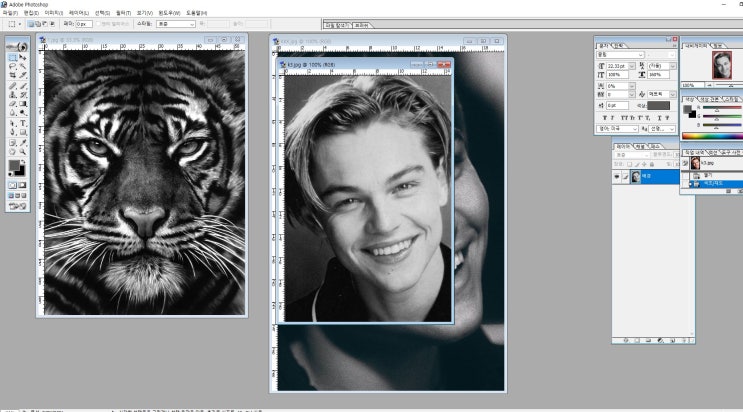Image resolution: width=743 pixels, height=412 pixels.
Task: Select the Magic Wand tool
Action: point(23,66)
